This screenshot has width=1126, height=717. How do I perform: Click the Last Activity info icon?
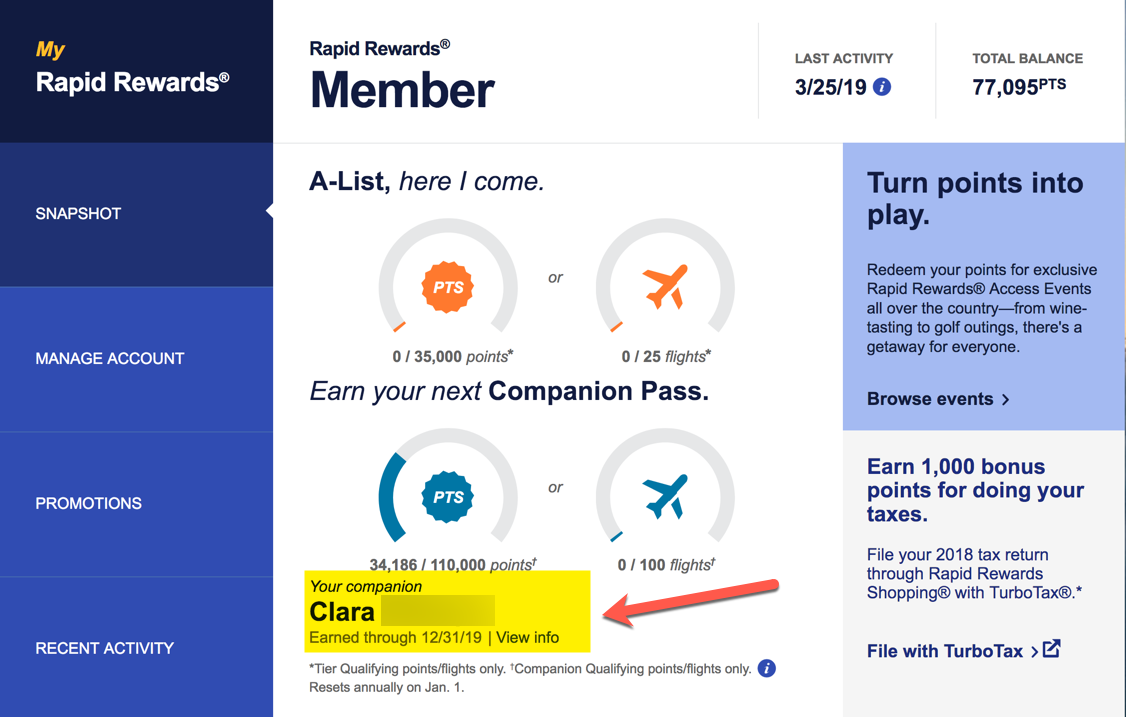(881, 87)
